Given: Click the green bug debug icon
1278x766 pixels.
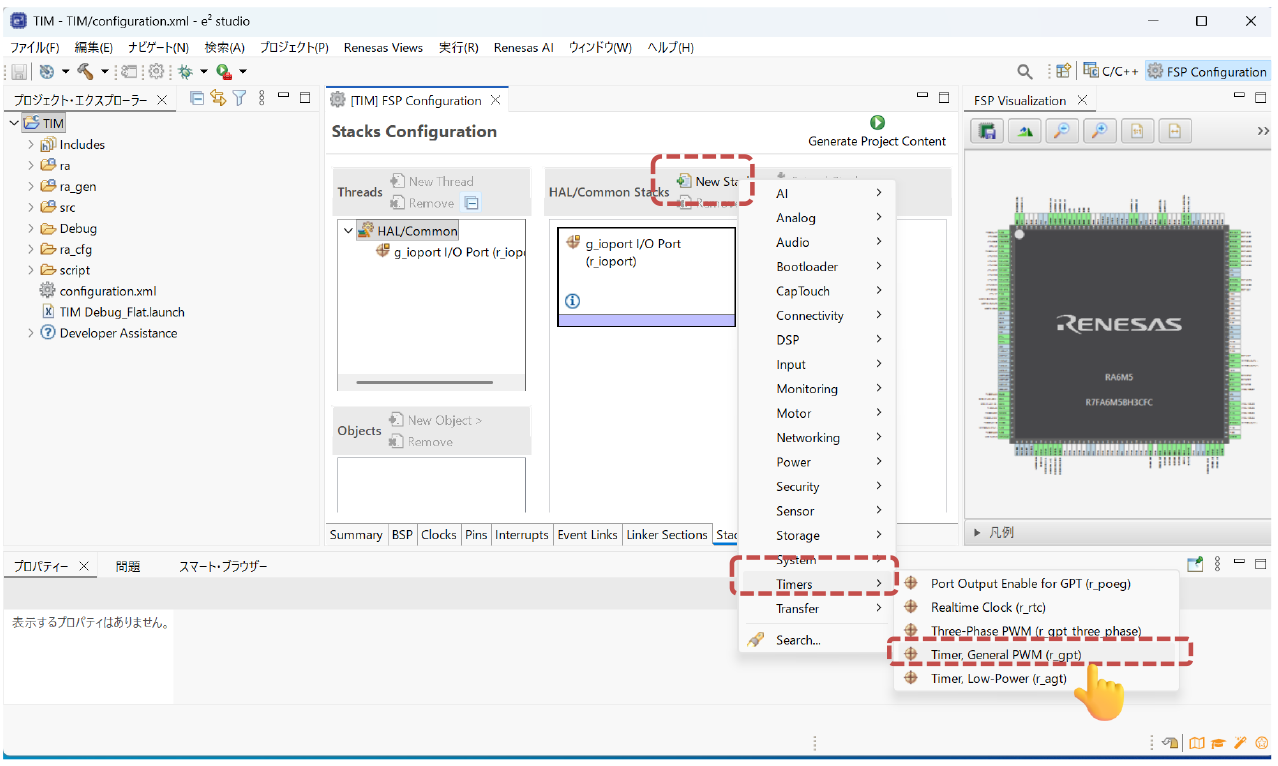Looking at the screenshot, I should click(185, 72).
